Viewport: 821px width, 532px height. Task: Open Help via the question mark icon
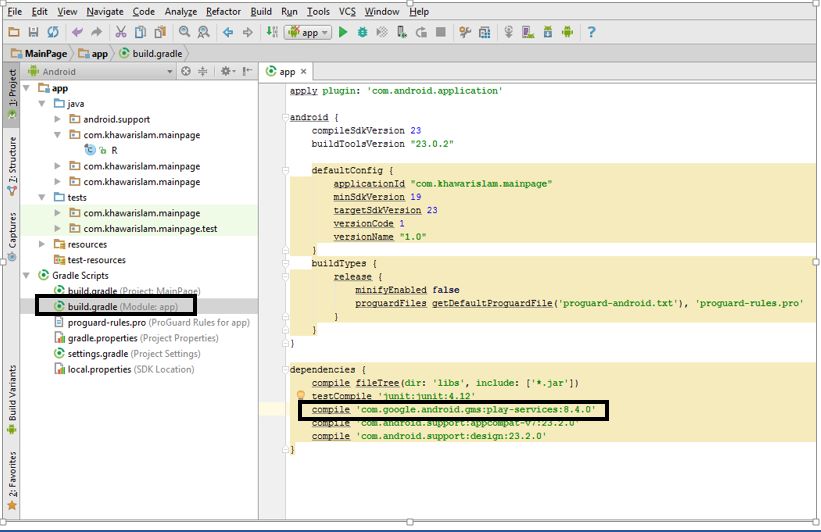591,32
